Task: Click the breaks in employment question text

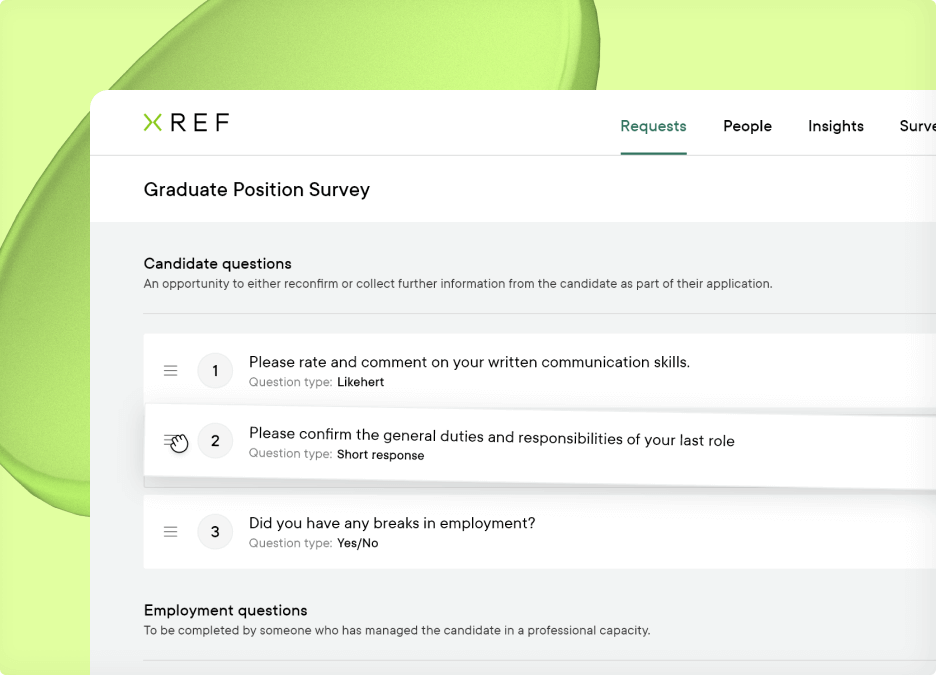Action: click(391, 523)
